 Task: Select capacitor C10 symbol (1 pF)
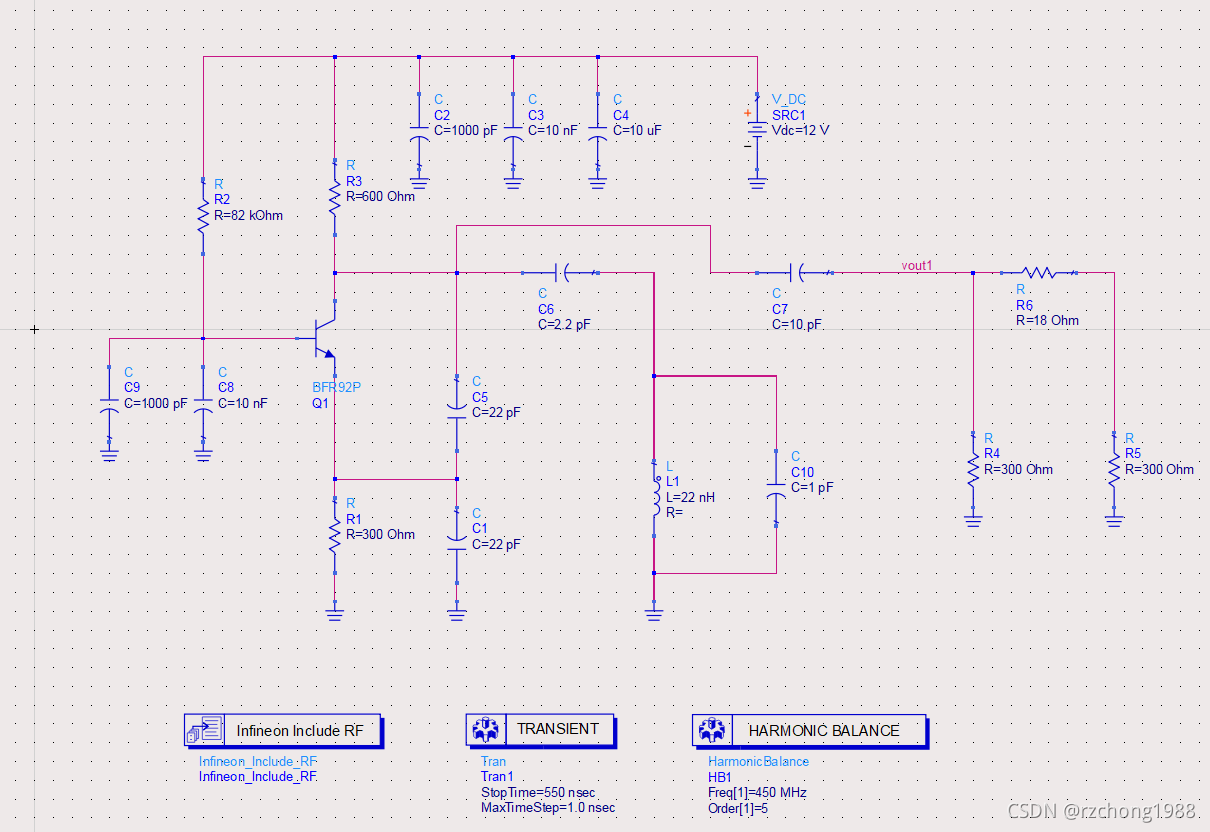pos(776,489)
